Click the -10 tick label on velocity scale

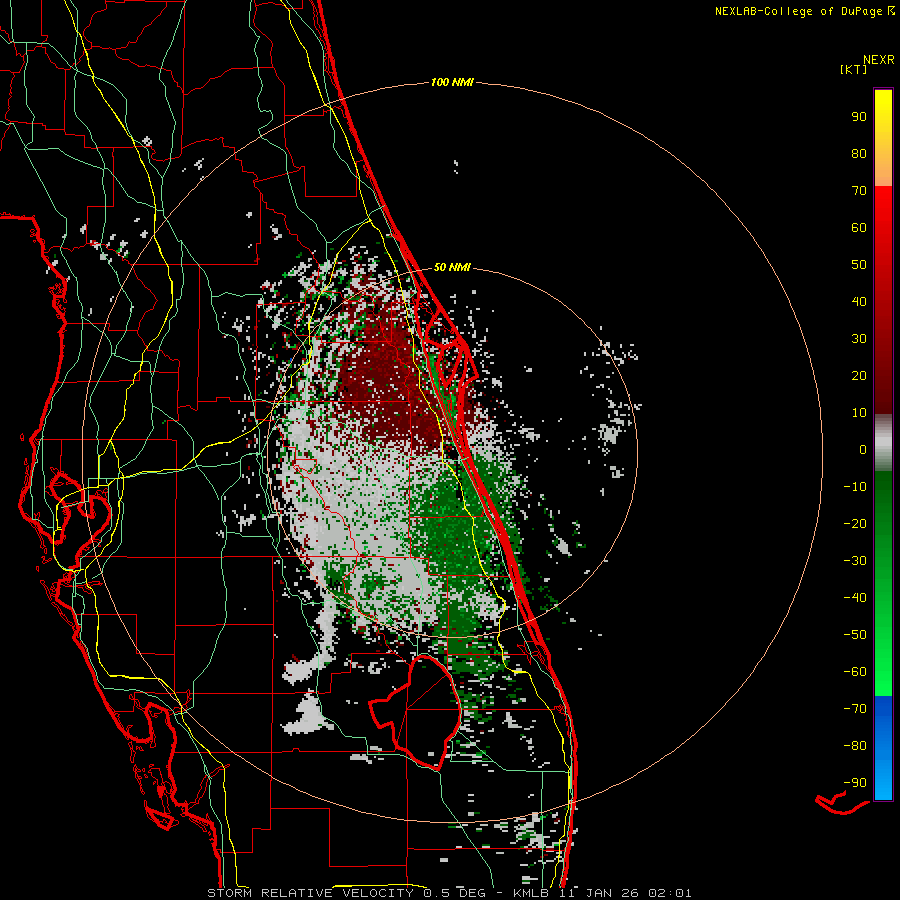[855, 487]
